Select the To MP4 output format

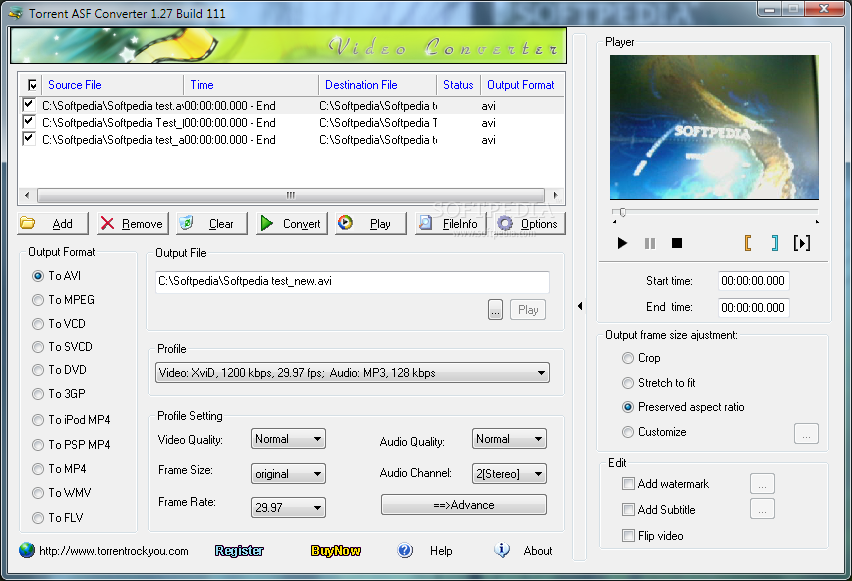click(37, 469)
